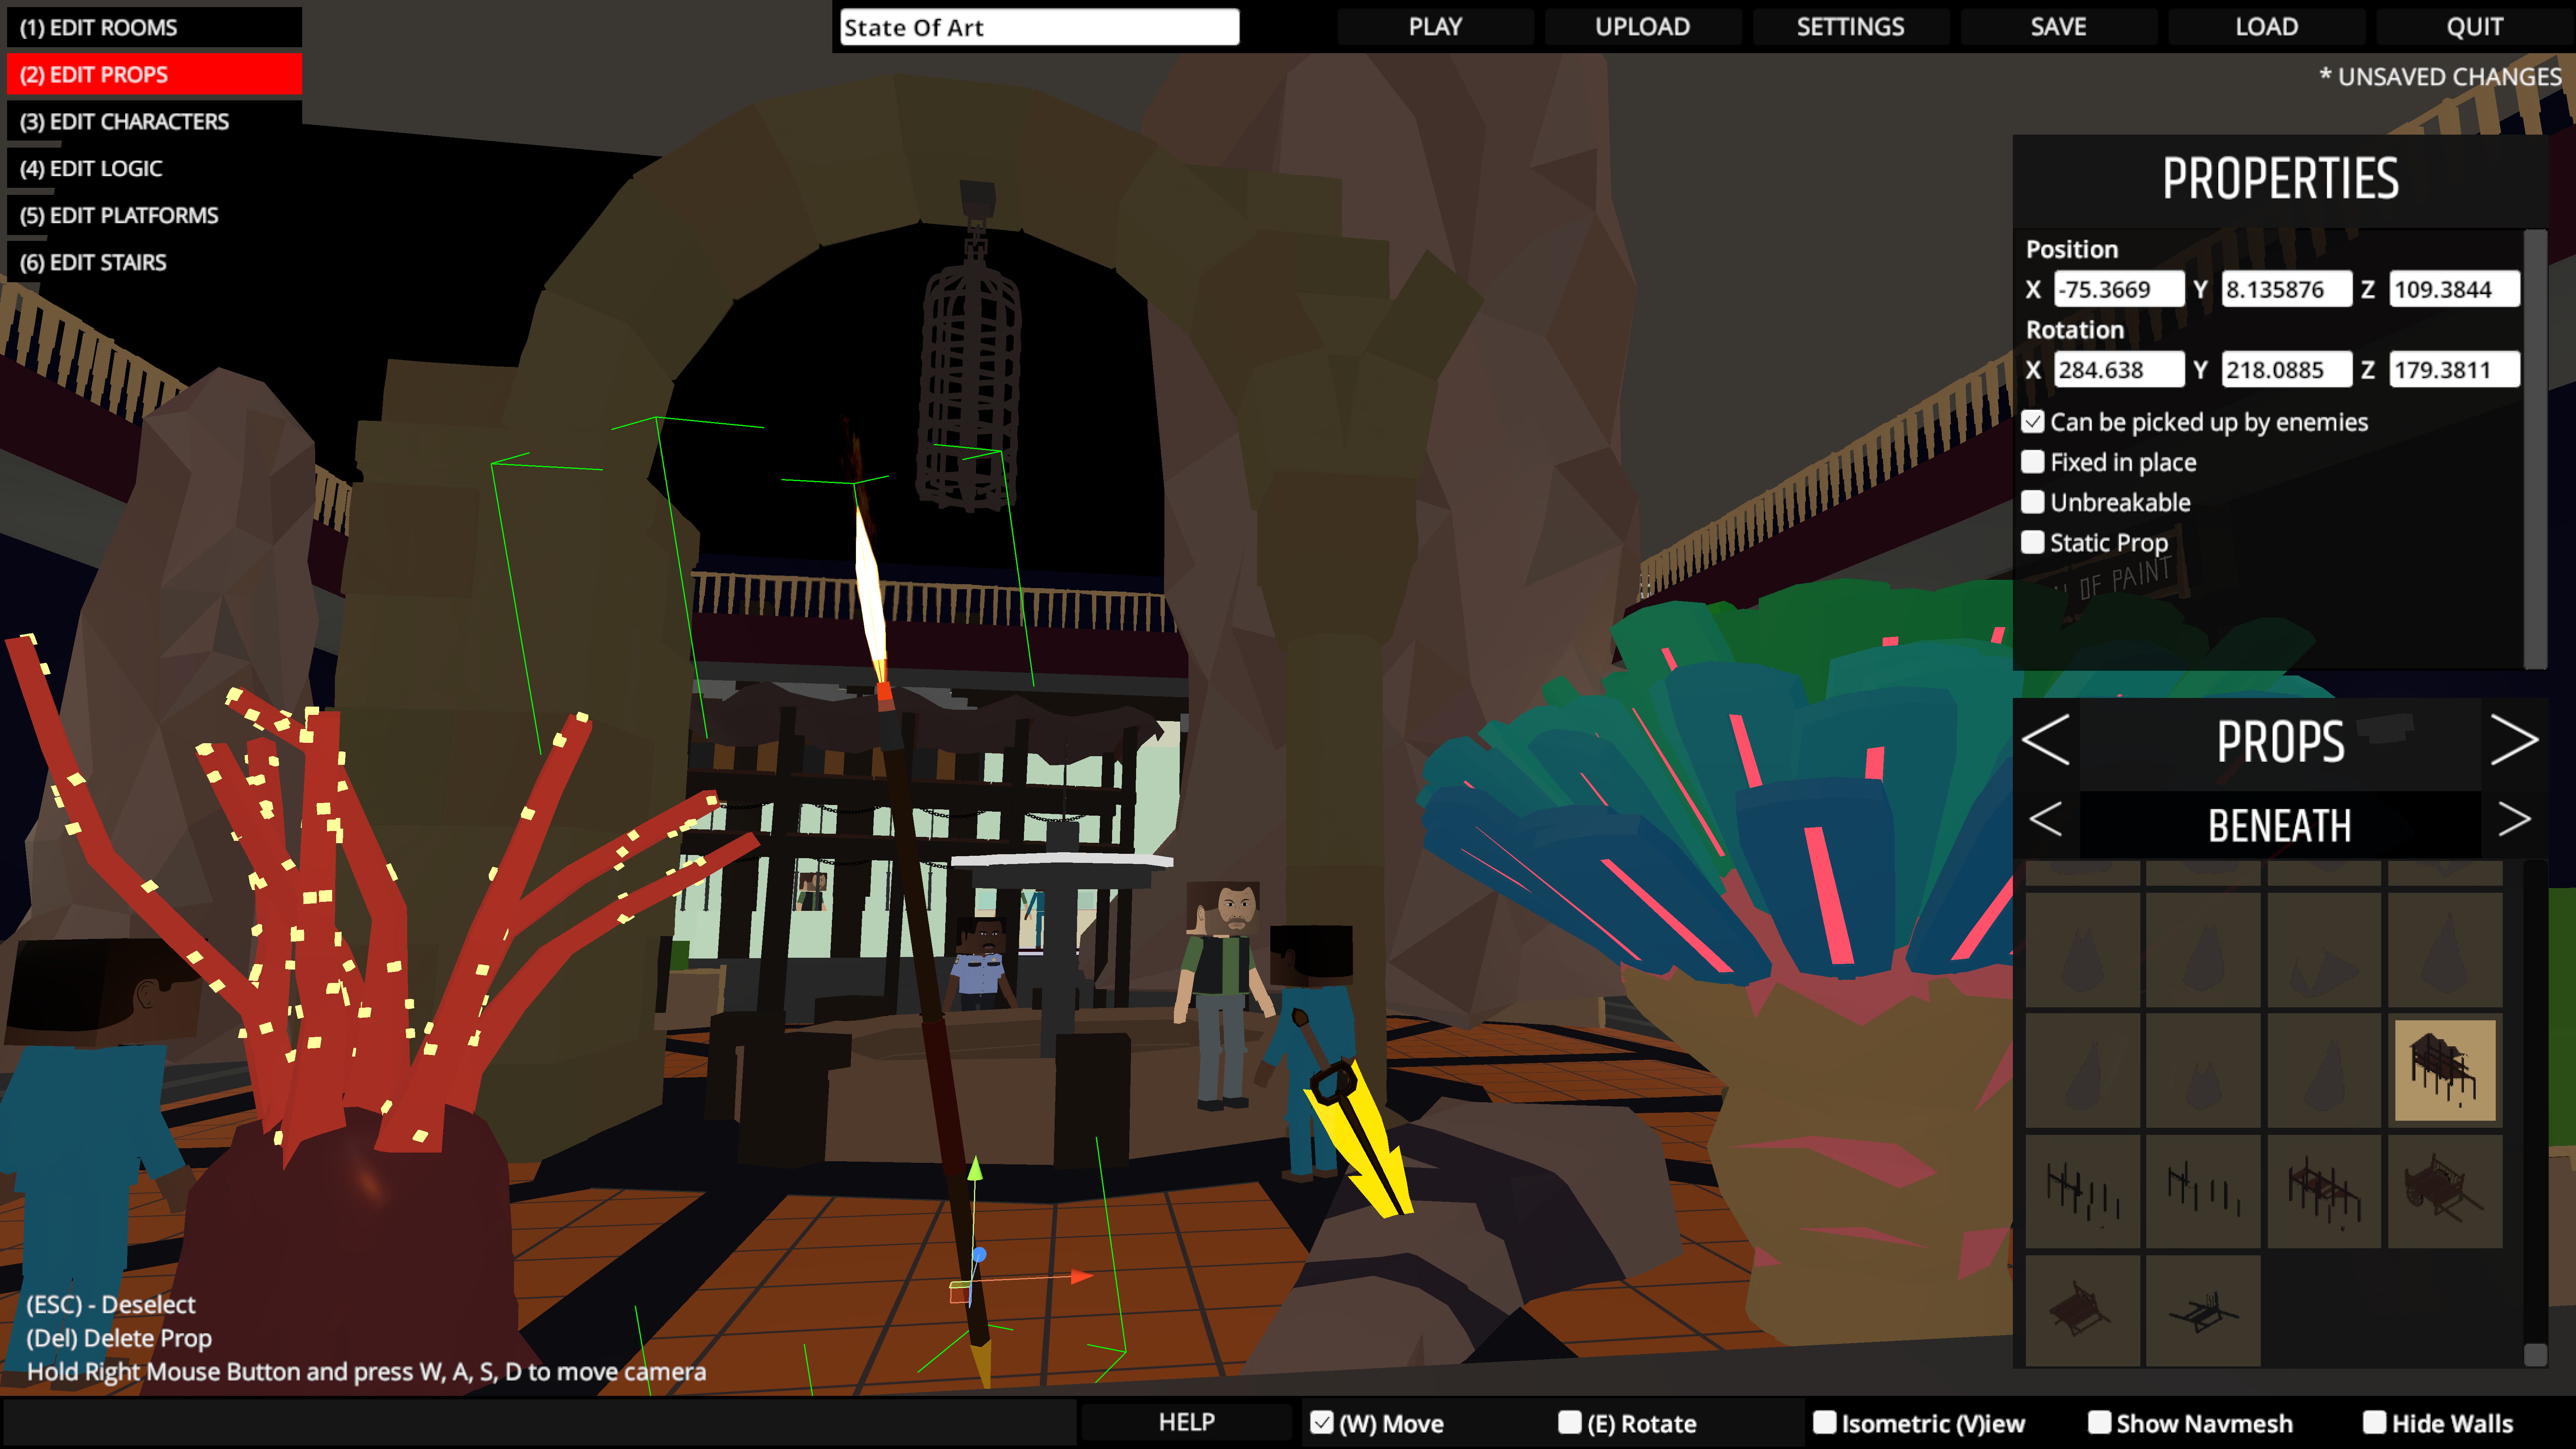2576x1449 pixels.
Task: Click SAVE to save the level
Action: click(x=2058, y=27)
